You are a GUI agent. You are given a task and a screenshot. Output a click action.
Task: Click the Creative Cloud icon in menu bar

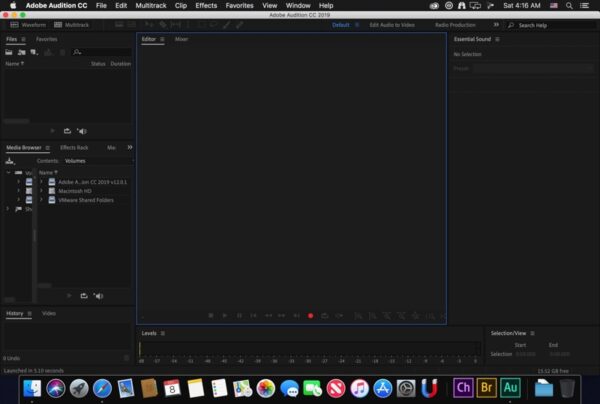434,5
